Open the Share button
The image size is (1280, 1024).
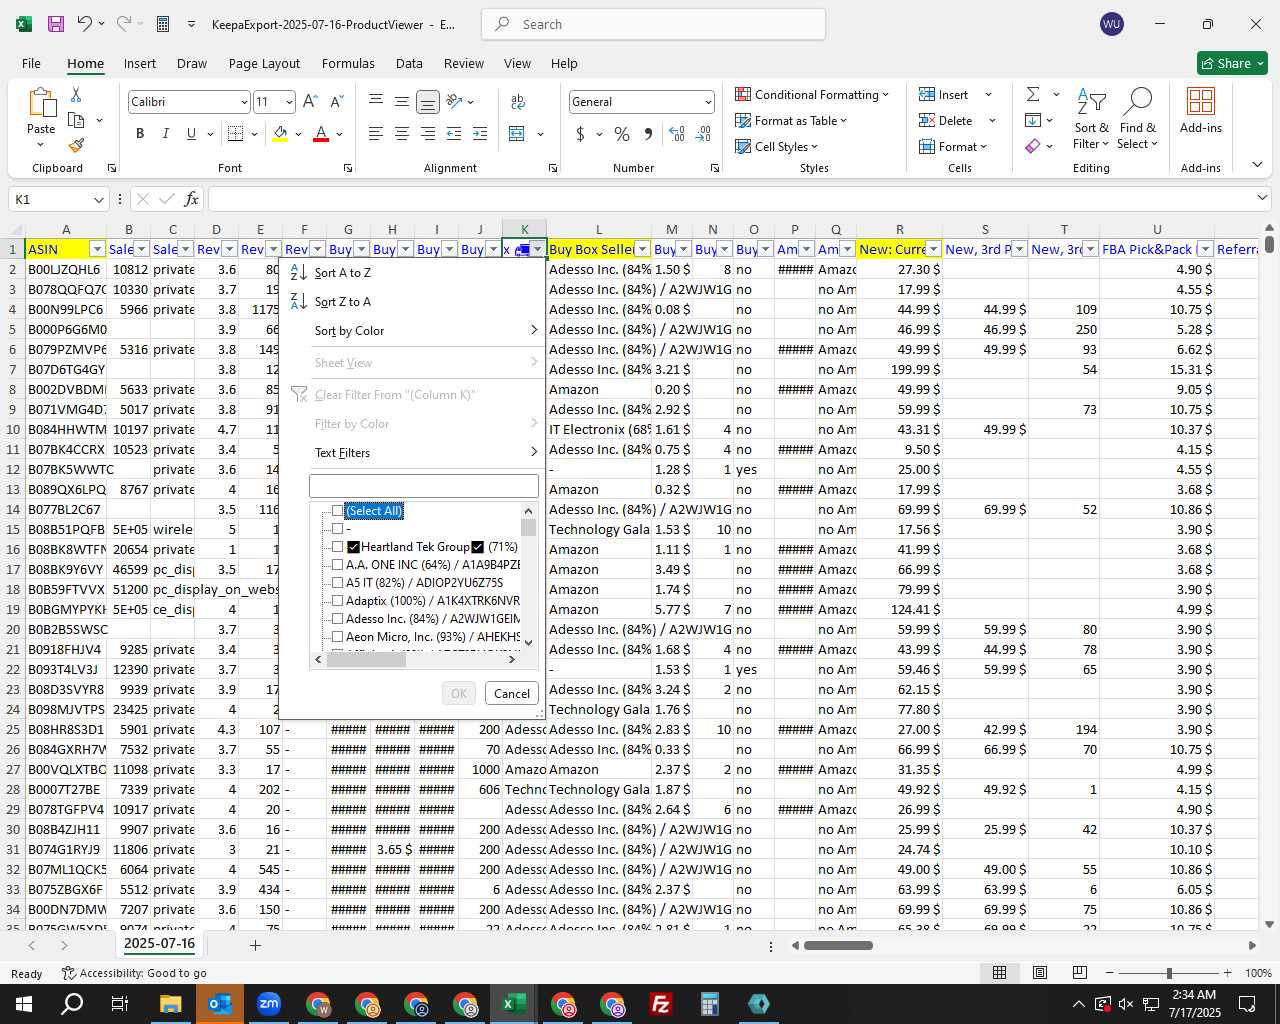(x=1233, y=63)
